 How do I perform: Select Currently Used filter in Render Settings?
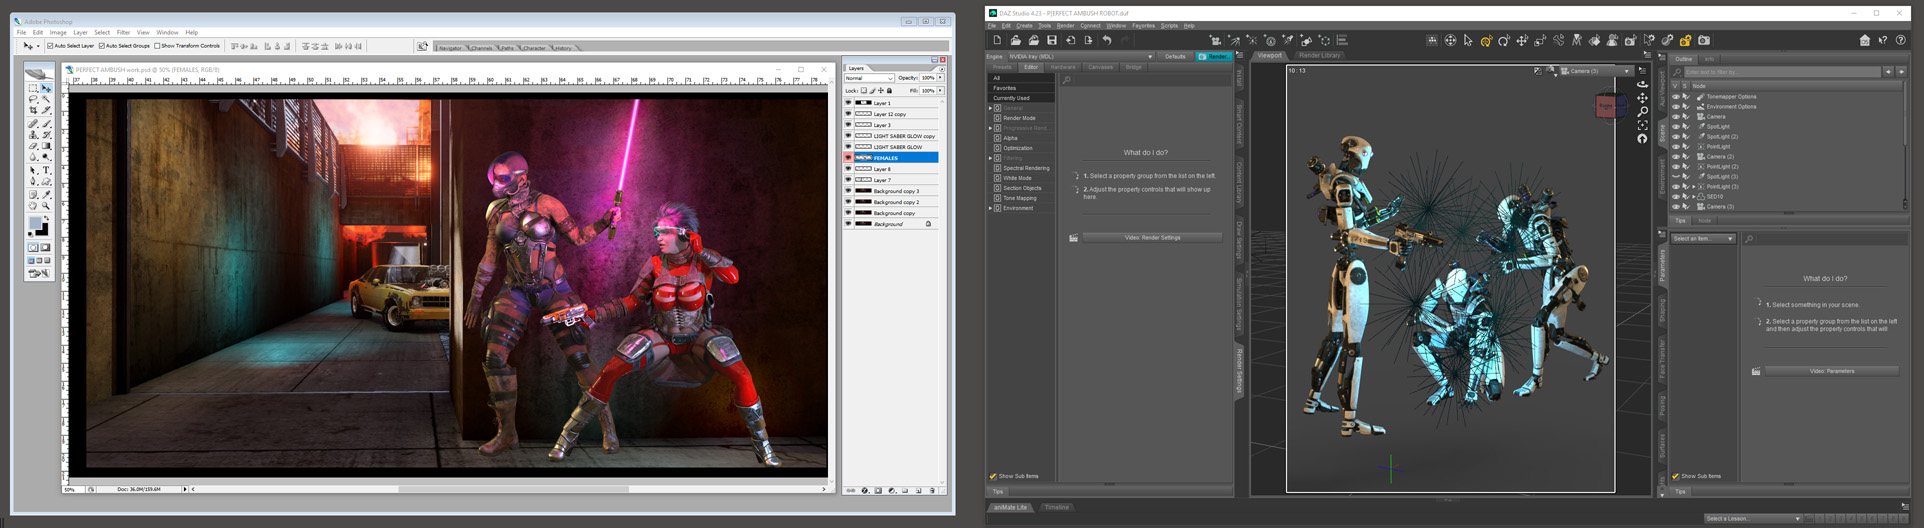[x=1020, y=98]
